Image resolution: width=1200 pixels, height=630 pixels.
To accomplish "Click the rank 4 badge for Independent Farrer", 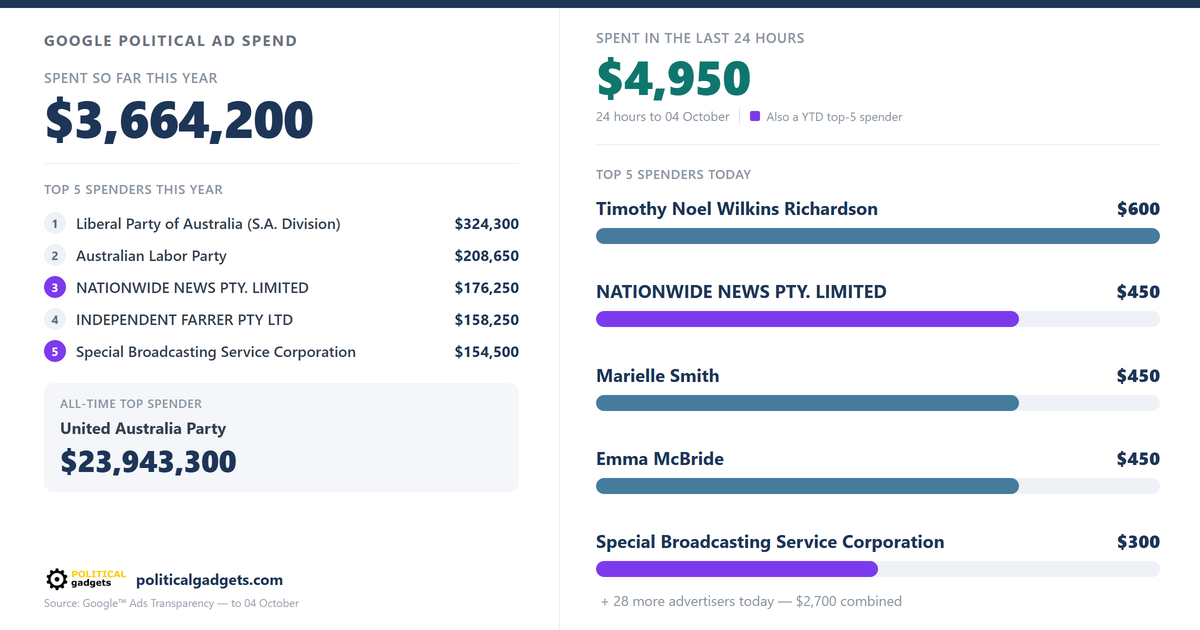I will point(55,320).
